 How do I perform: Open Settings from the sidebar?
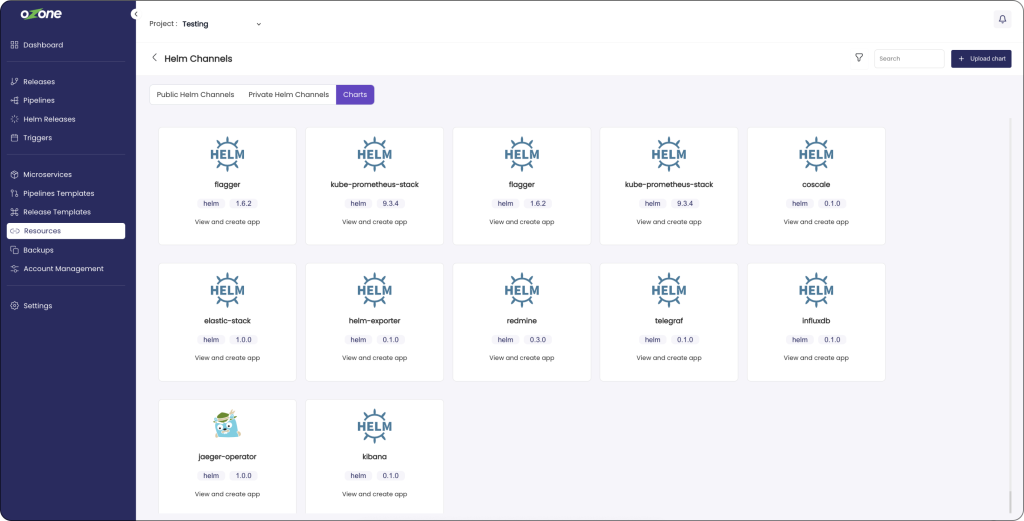pyautogui.click(x=38, y=306)
